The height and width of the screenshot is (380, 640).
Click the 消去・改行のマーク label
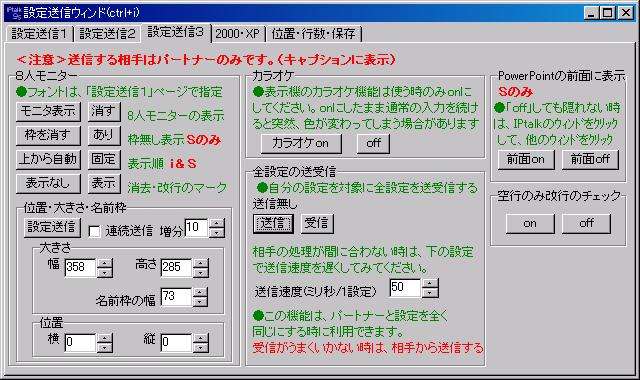pyautogui.click(x=177, y=187)
